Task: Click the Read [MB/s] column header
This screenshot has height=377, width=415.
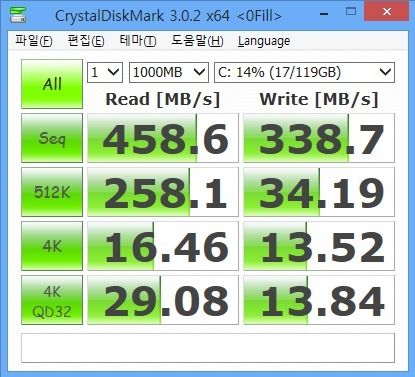Action: (163, 99)
